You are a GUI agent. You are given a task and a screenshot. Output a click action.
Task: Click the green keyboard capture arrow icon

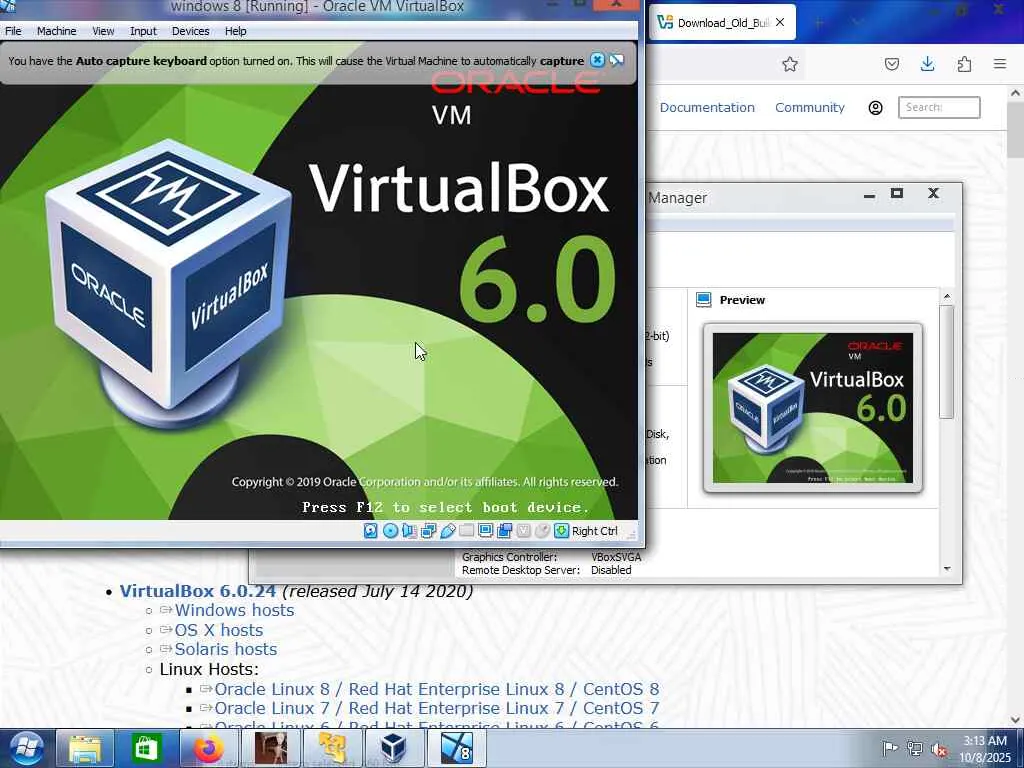pos(561,531)
